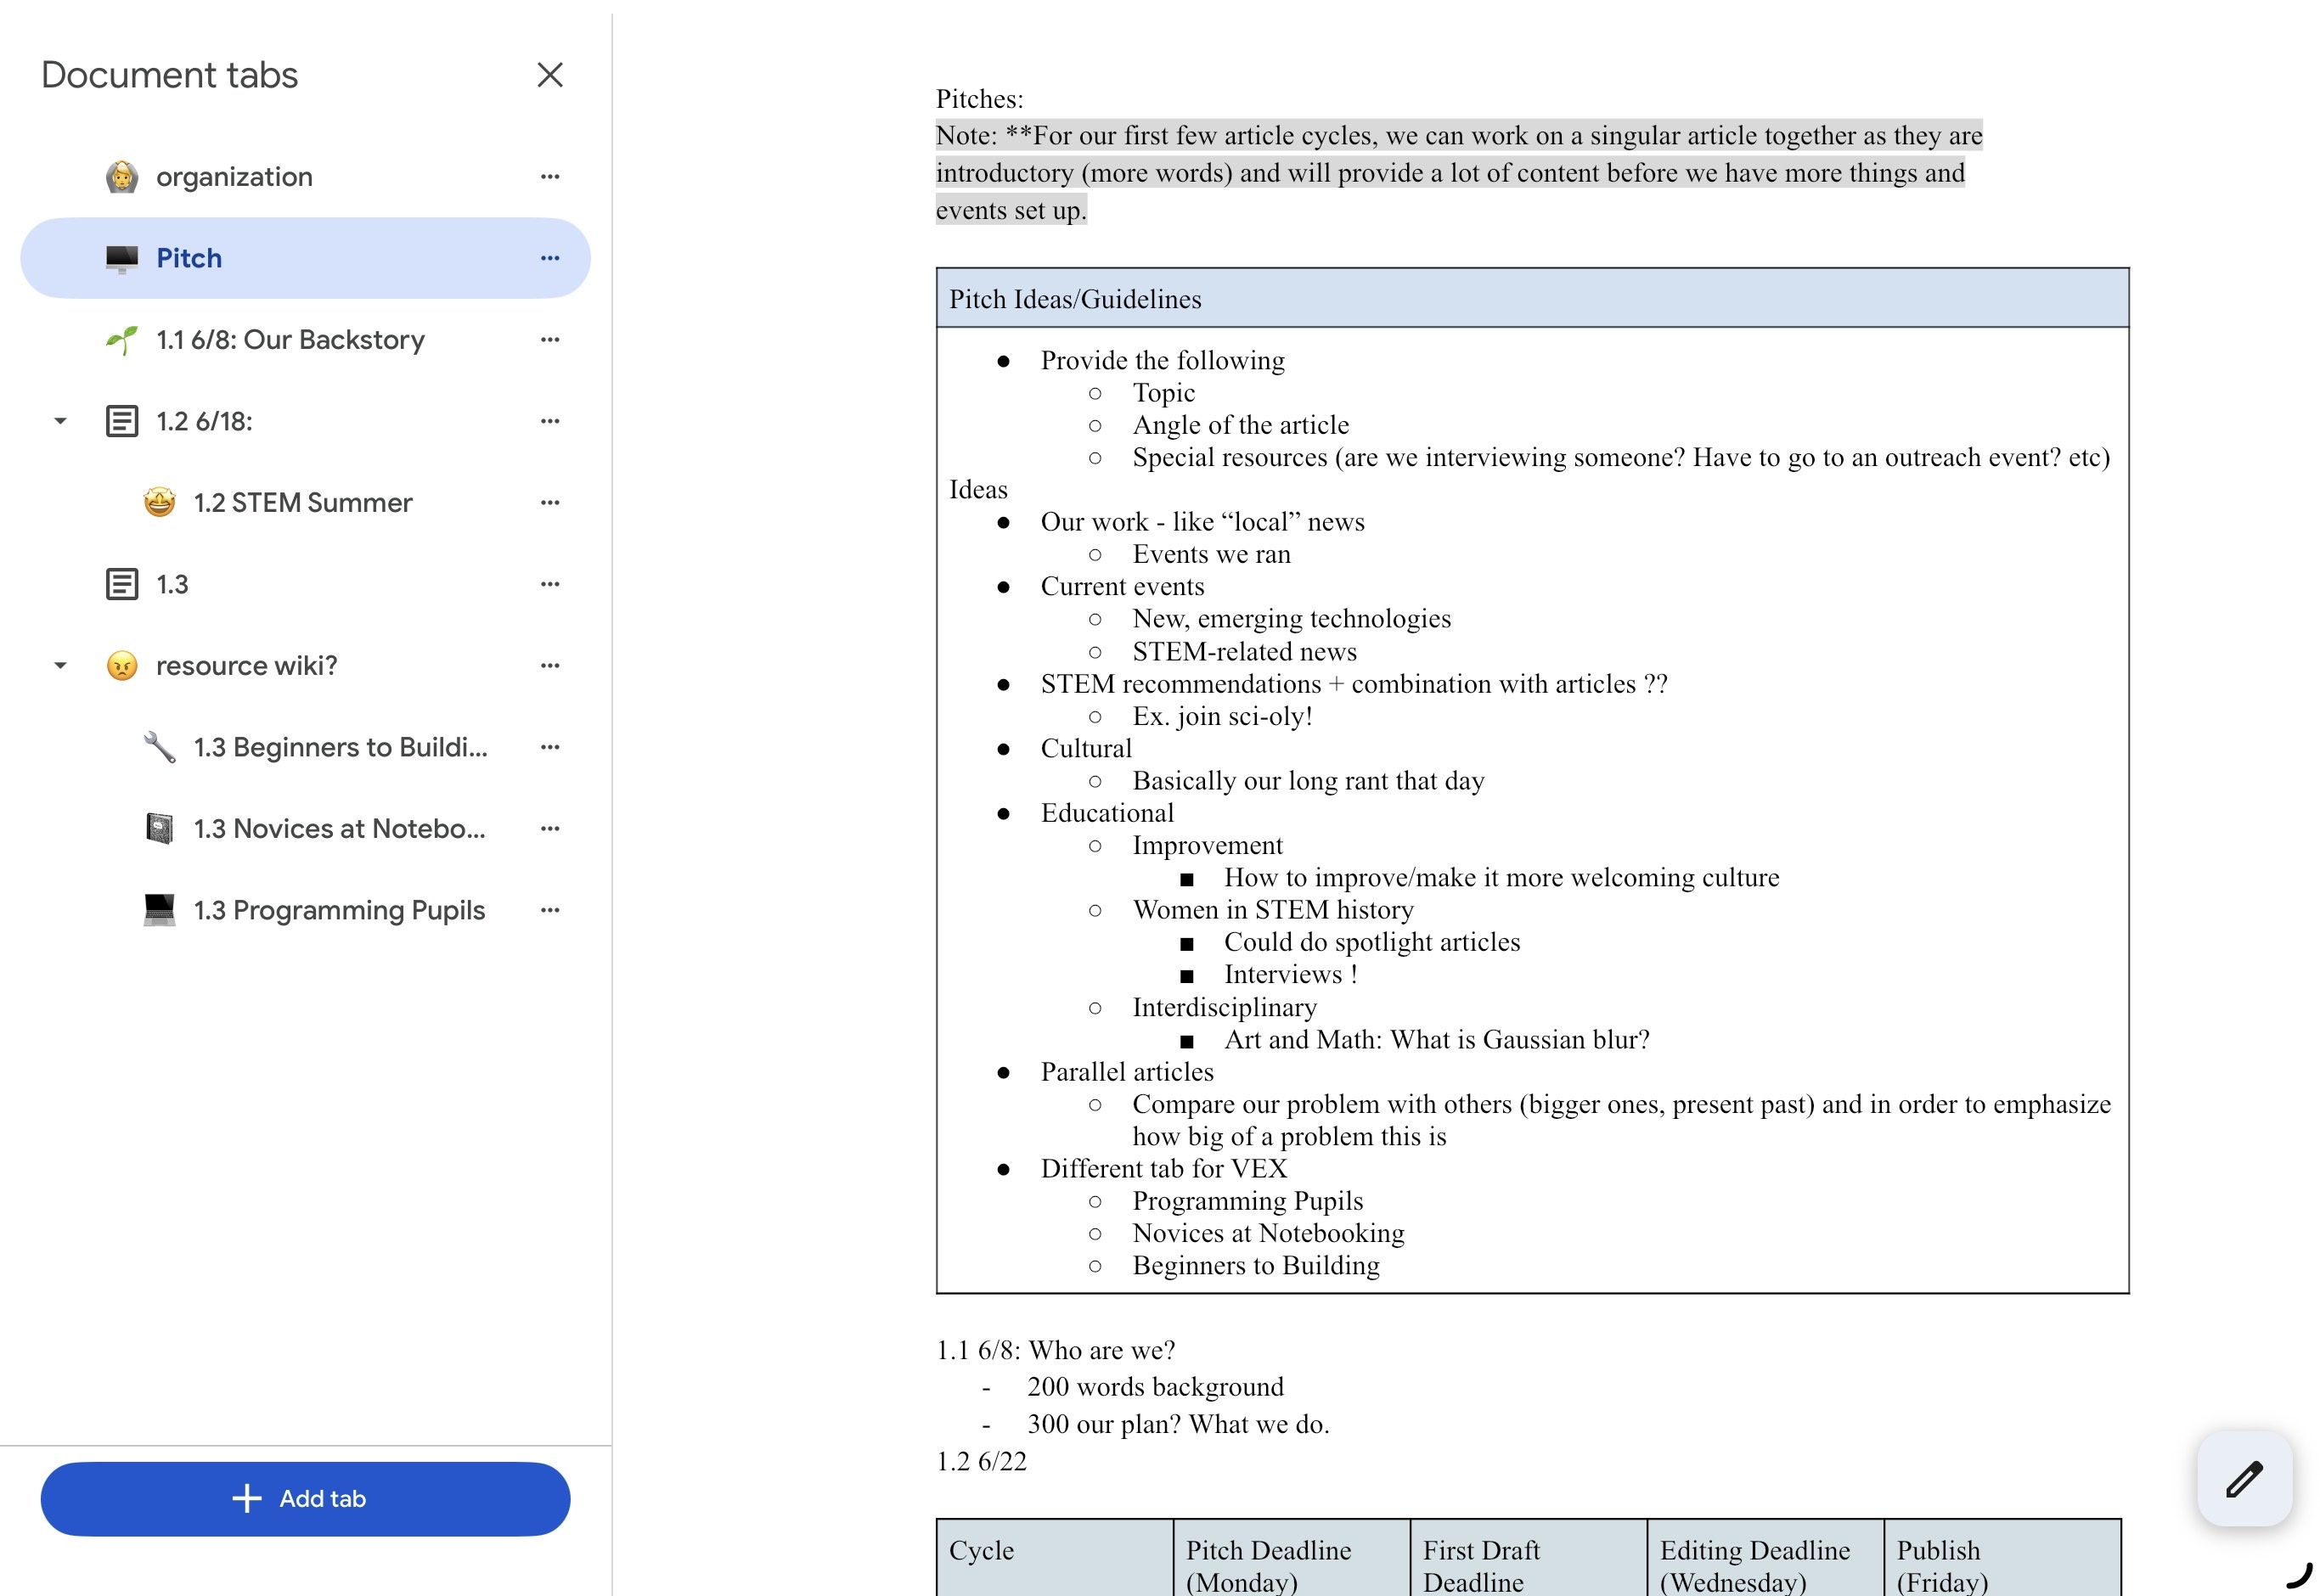This screenshot has height=1596, width=2320.
Task: Open more options for Programming Pupils tab
Action: tap(549, 910)
